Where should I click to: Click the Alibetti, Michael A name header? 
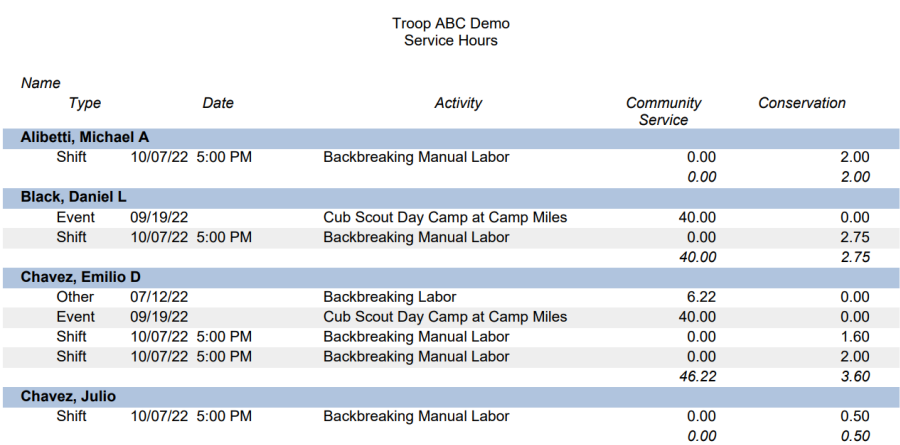click(451, 138)
